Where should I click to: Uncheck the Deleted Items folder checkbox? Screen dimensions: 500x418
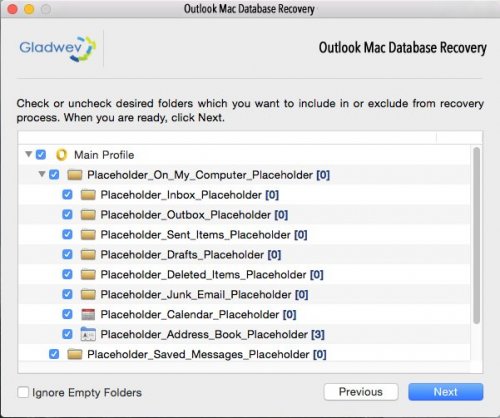point(67,274)
